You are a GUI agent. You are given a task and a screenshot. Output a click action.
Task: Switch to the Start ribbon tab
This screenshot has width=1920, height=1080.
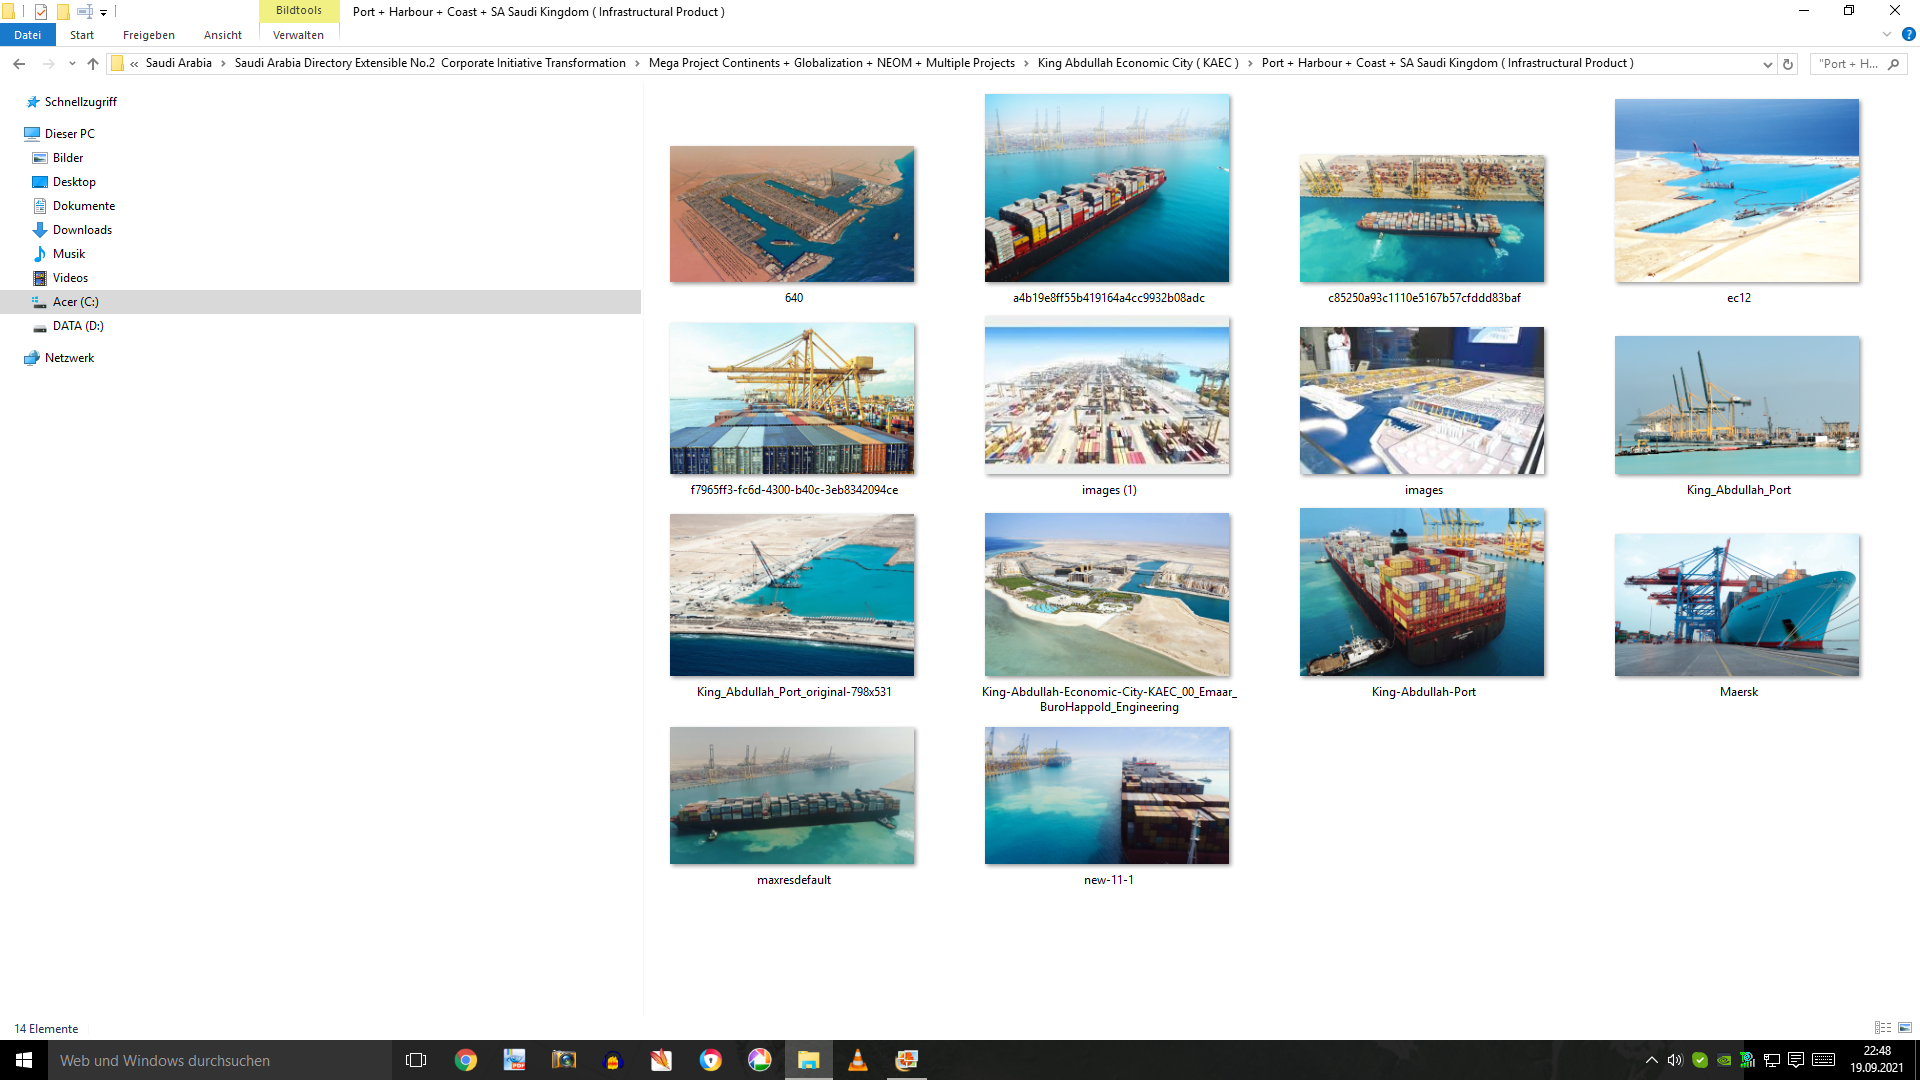pyautogui.click(x=82, y=35)
